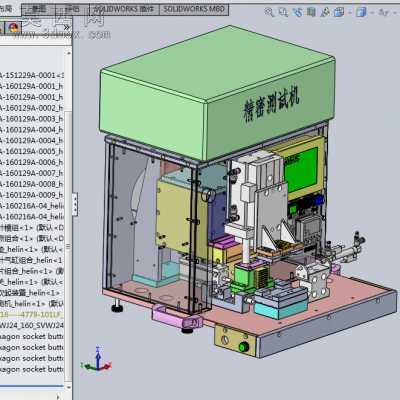Viewport: 400px width, 400px height.
Task: Open the Display Style icon
Action: coord(339,12)
